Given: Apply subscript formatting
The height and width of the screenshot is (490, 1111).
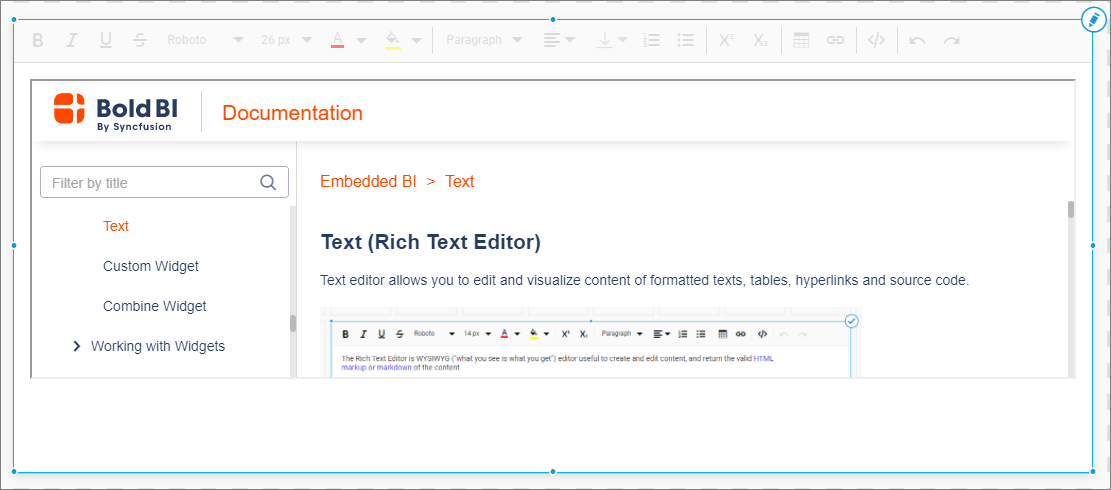Looking at the screenshot, I should tap(760, 40).
